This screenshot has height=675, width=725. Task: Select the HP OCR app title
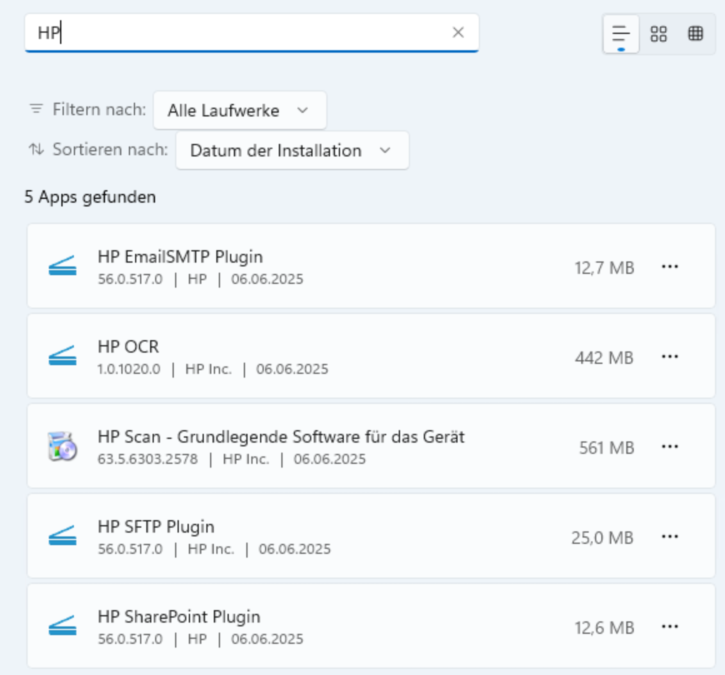(128, 347)
